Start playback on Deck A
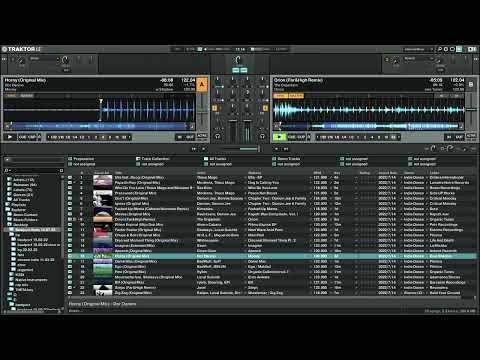The height and width of the screenshot is (360, 480). click(10, 137)
